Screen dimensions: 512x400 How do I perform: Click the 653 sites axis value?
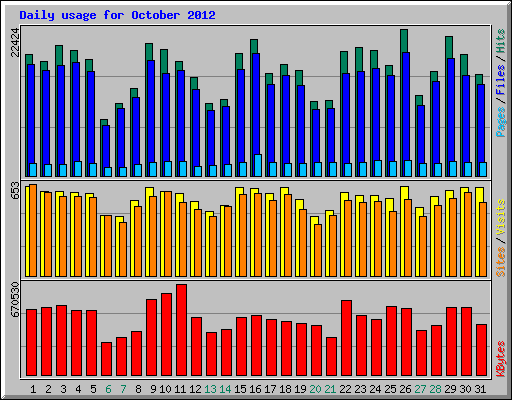[x=15, y=190]
